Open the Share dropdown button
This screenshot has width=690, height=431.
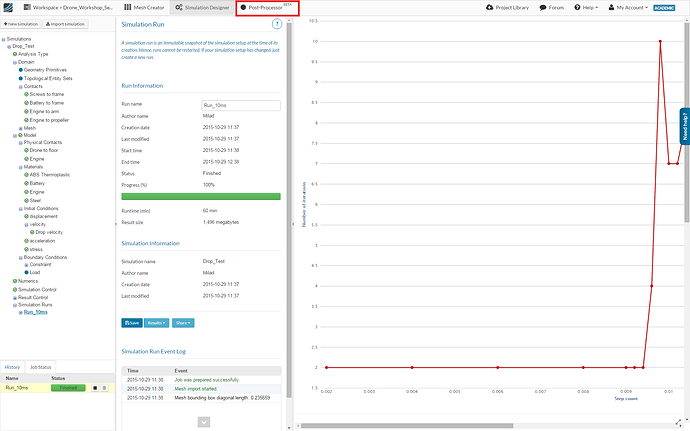click(183, 323)
